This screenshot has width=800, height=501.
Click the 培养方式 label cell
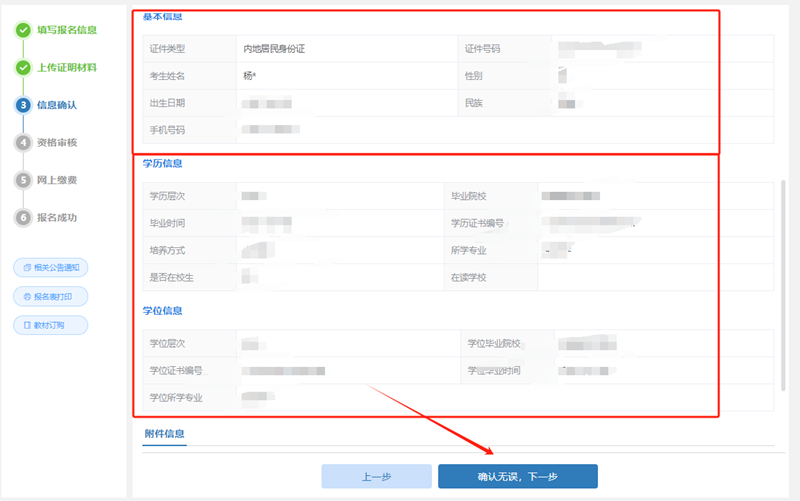[x=189, y=250]
